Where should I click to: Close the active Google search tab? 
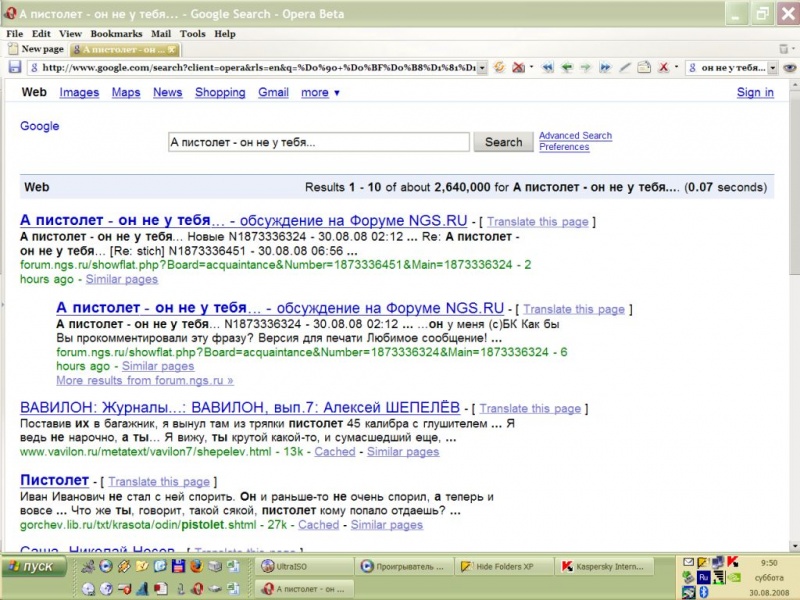tap(172, 49)
